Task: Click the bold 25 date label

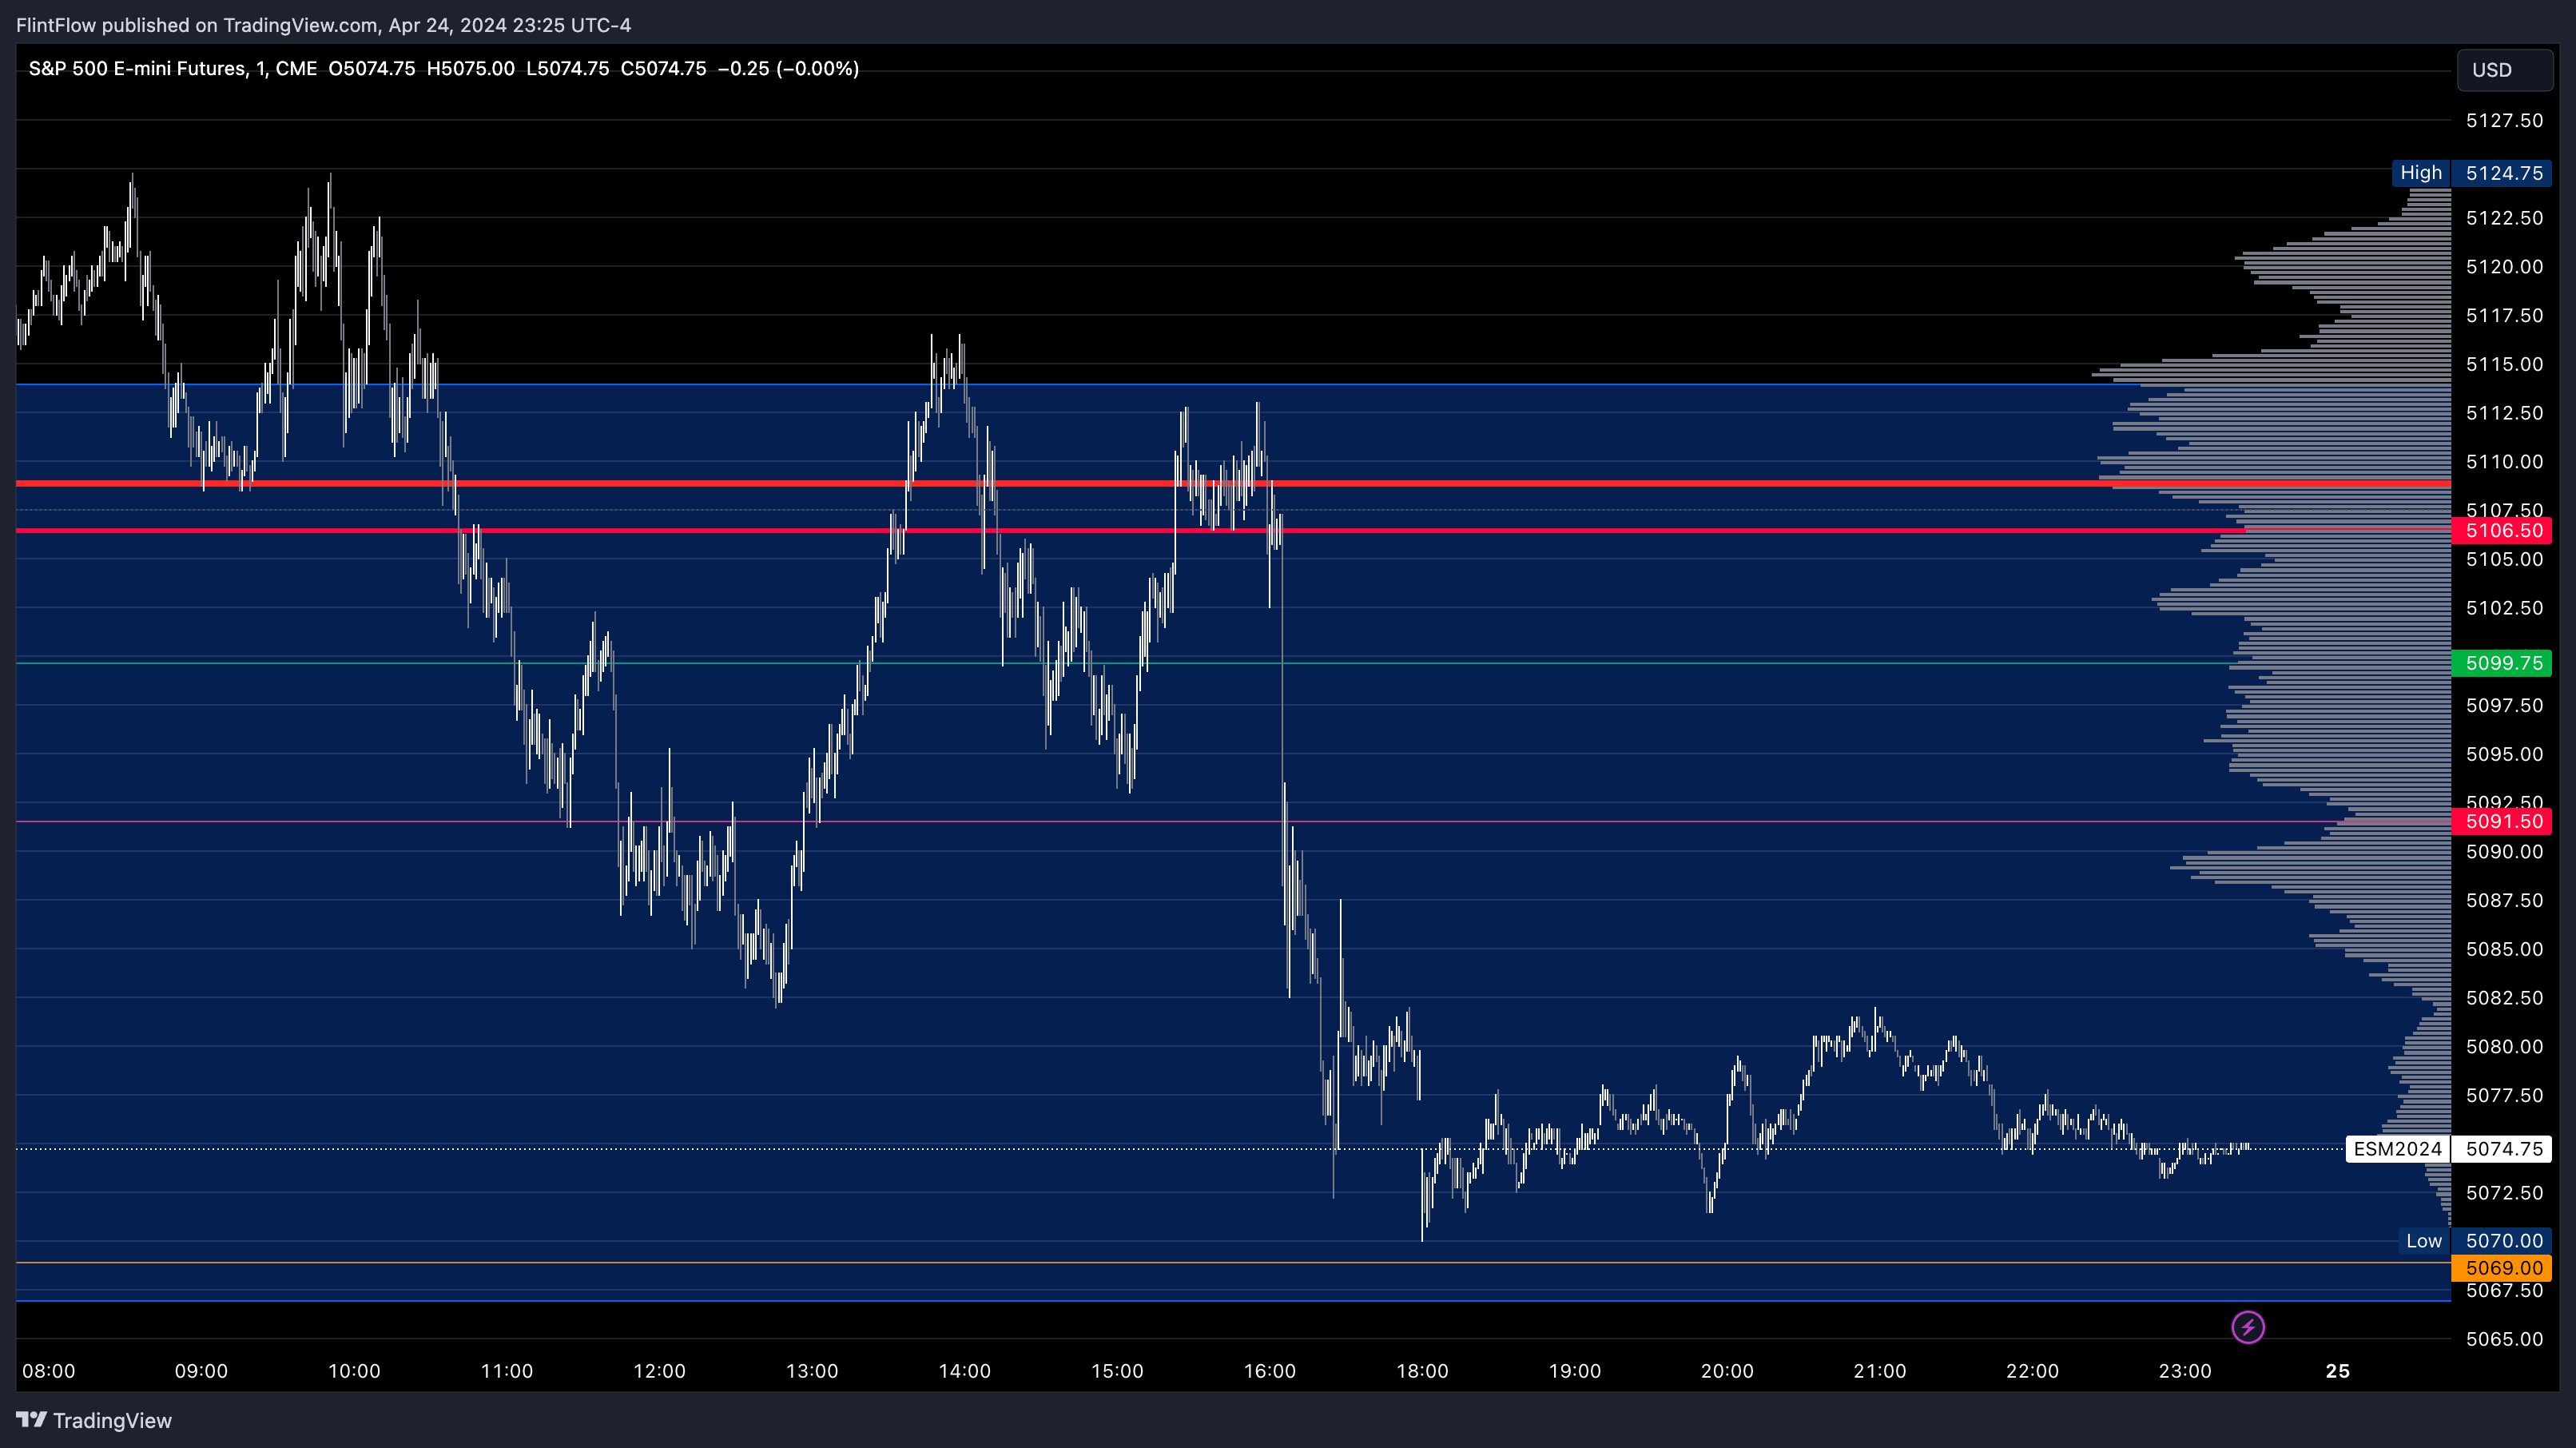Action: click(2338, 1371)
